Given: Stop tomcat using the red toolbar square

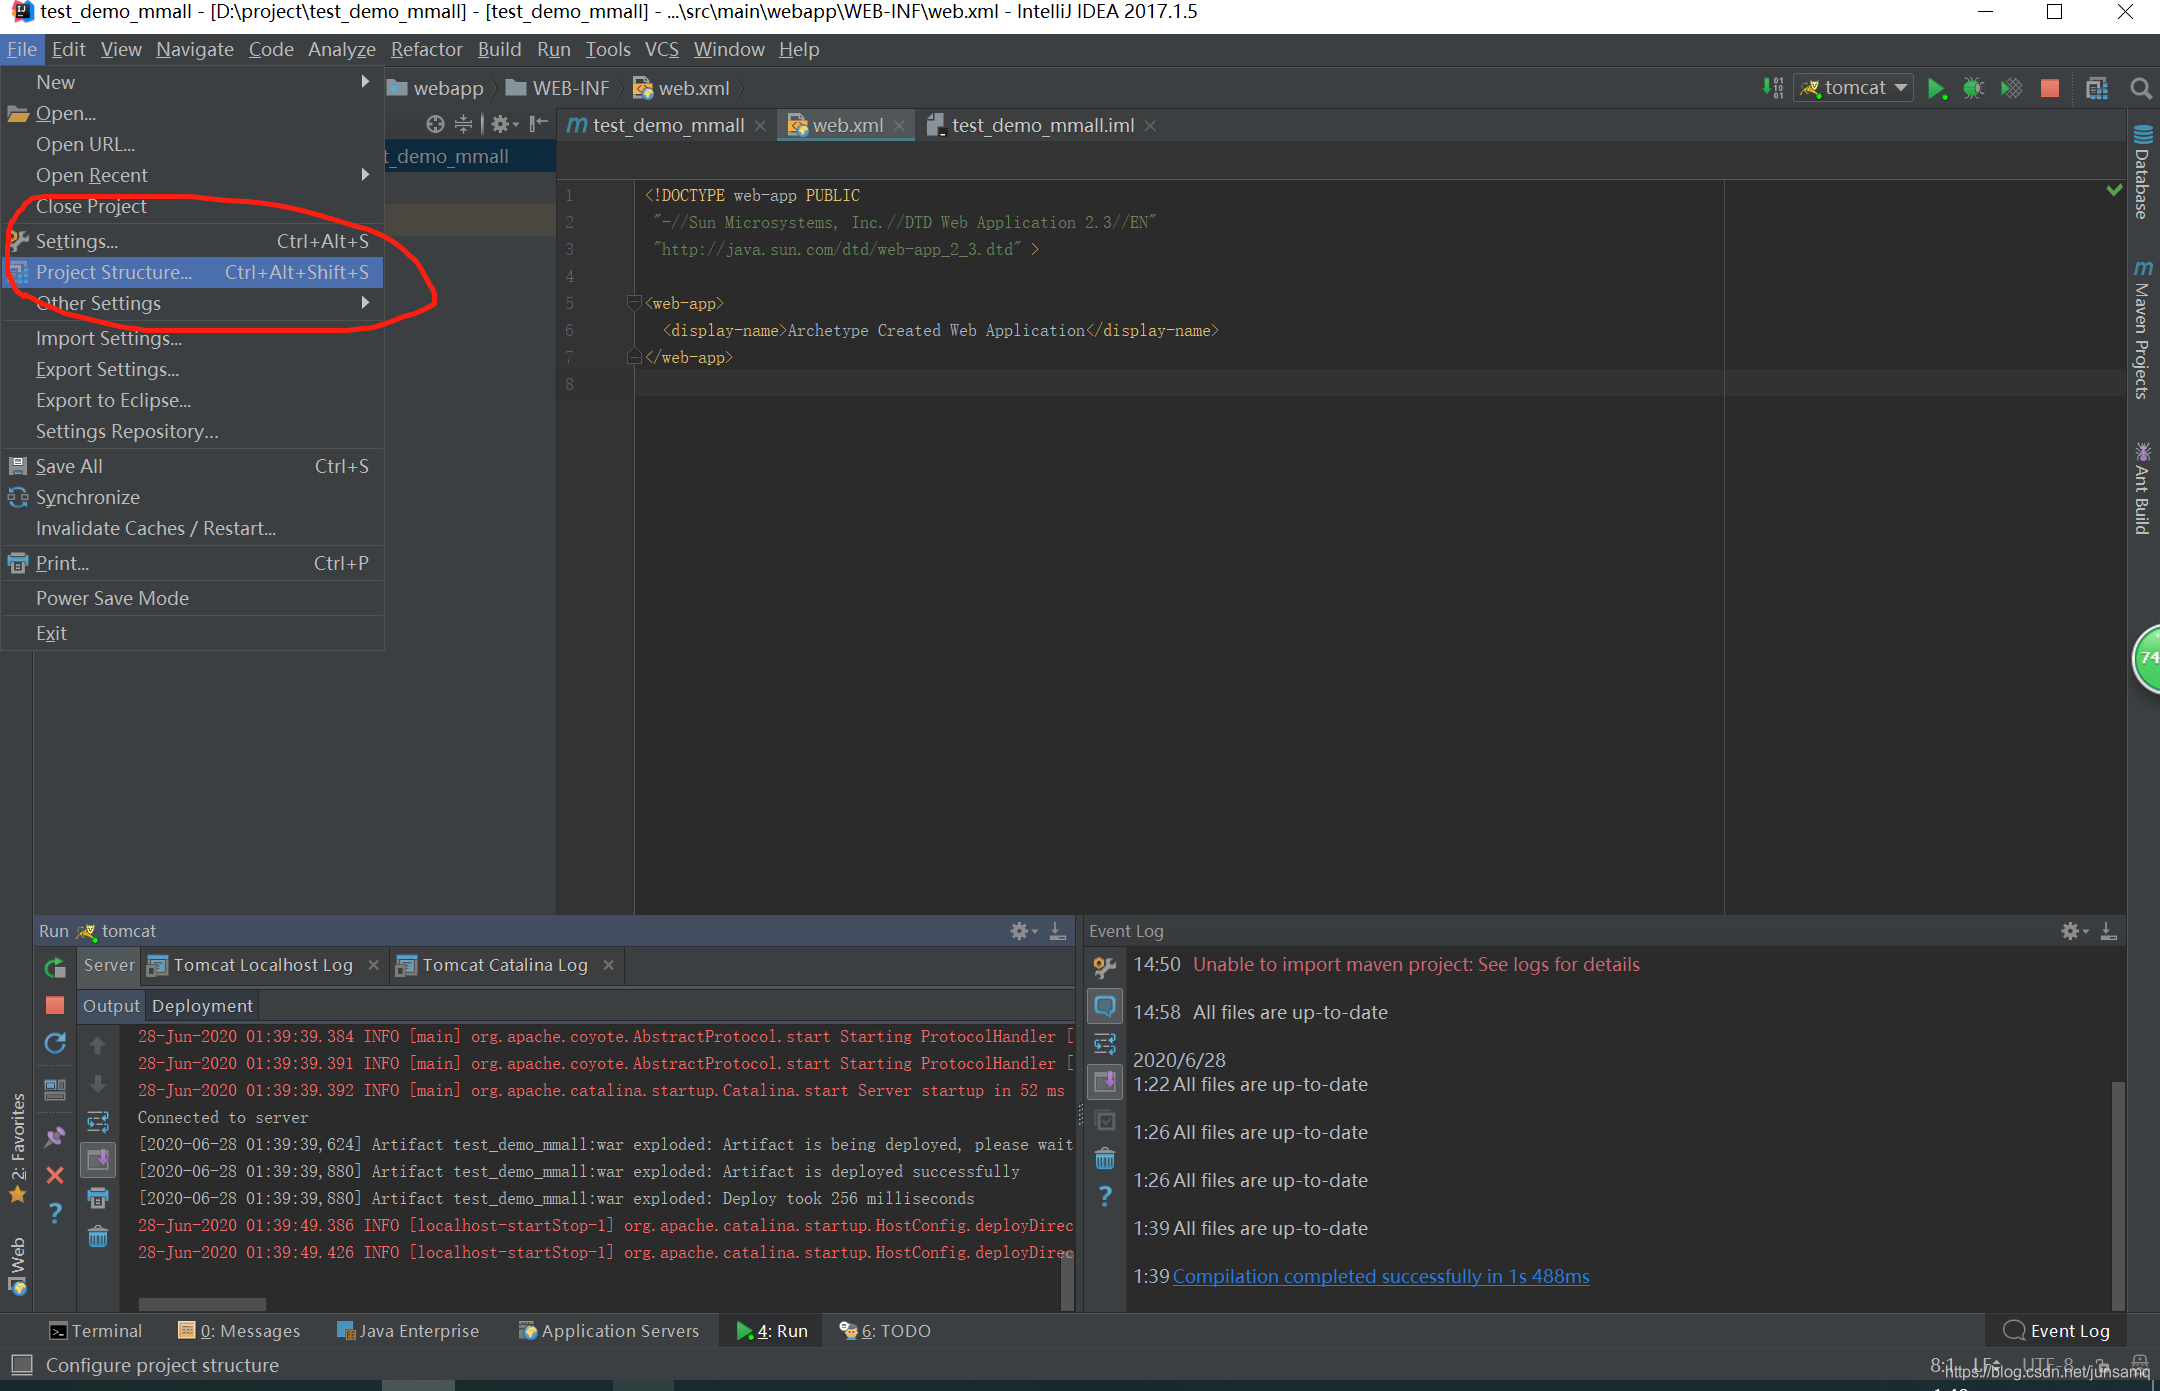Looking at the screenshot, I should (2049, 88).
